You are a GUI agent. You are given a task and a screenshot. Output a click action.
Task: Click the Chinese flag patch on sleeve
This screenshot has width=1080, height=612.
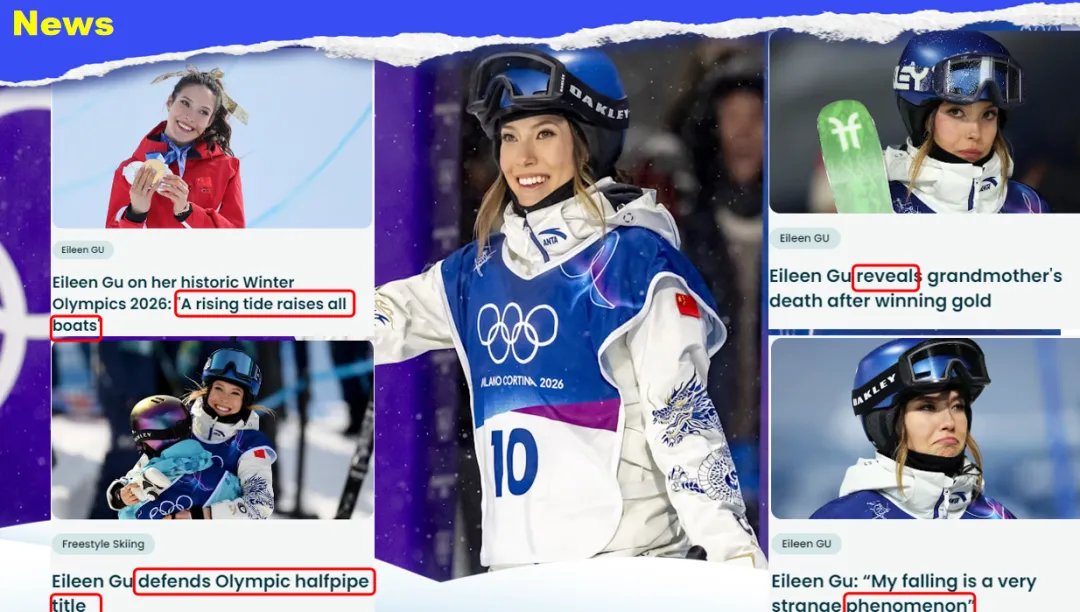point(687,304)
